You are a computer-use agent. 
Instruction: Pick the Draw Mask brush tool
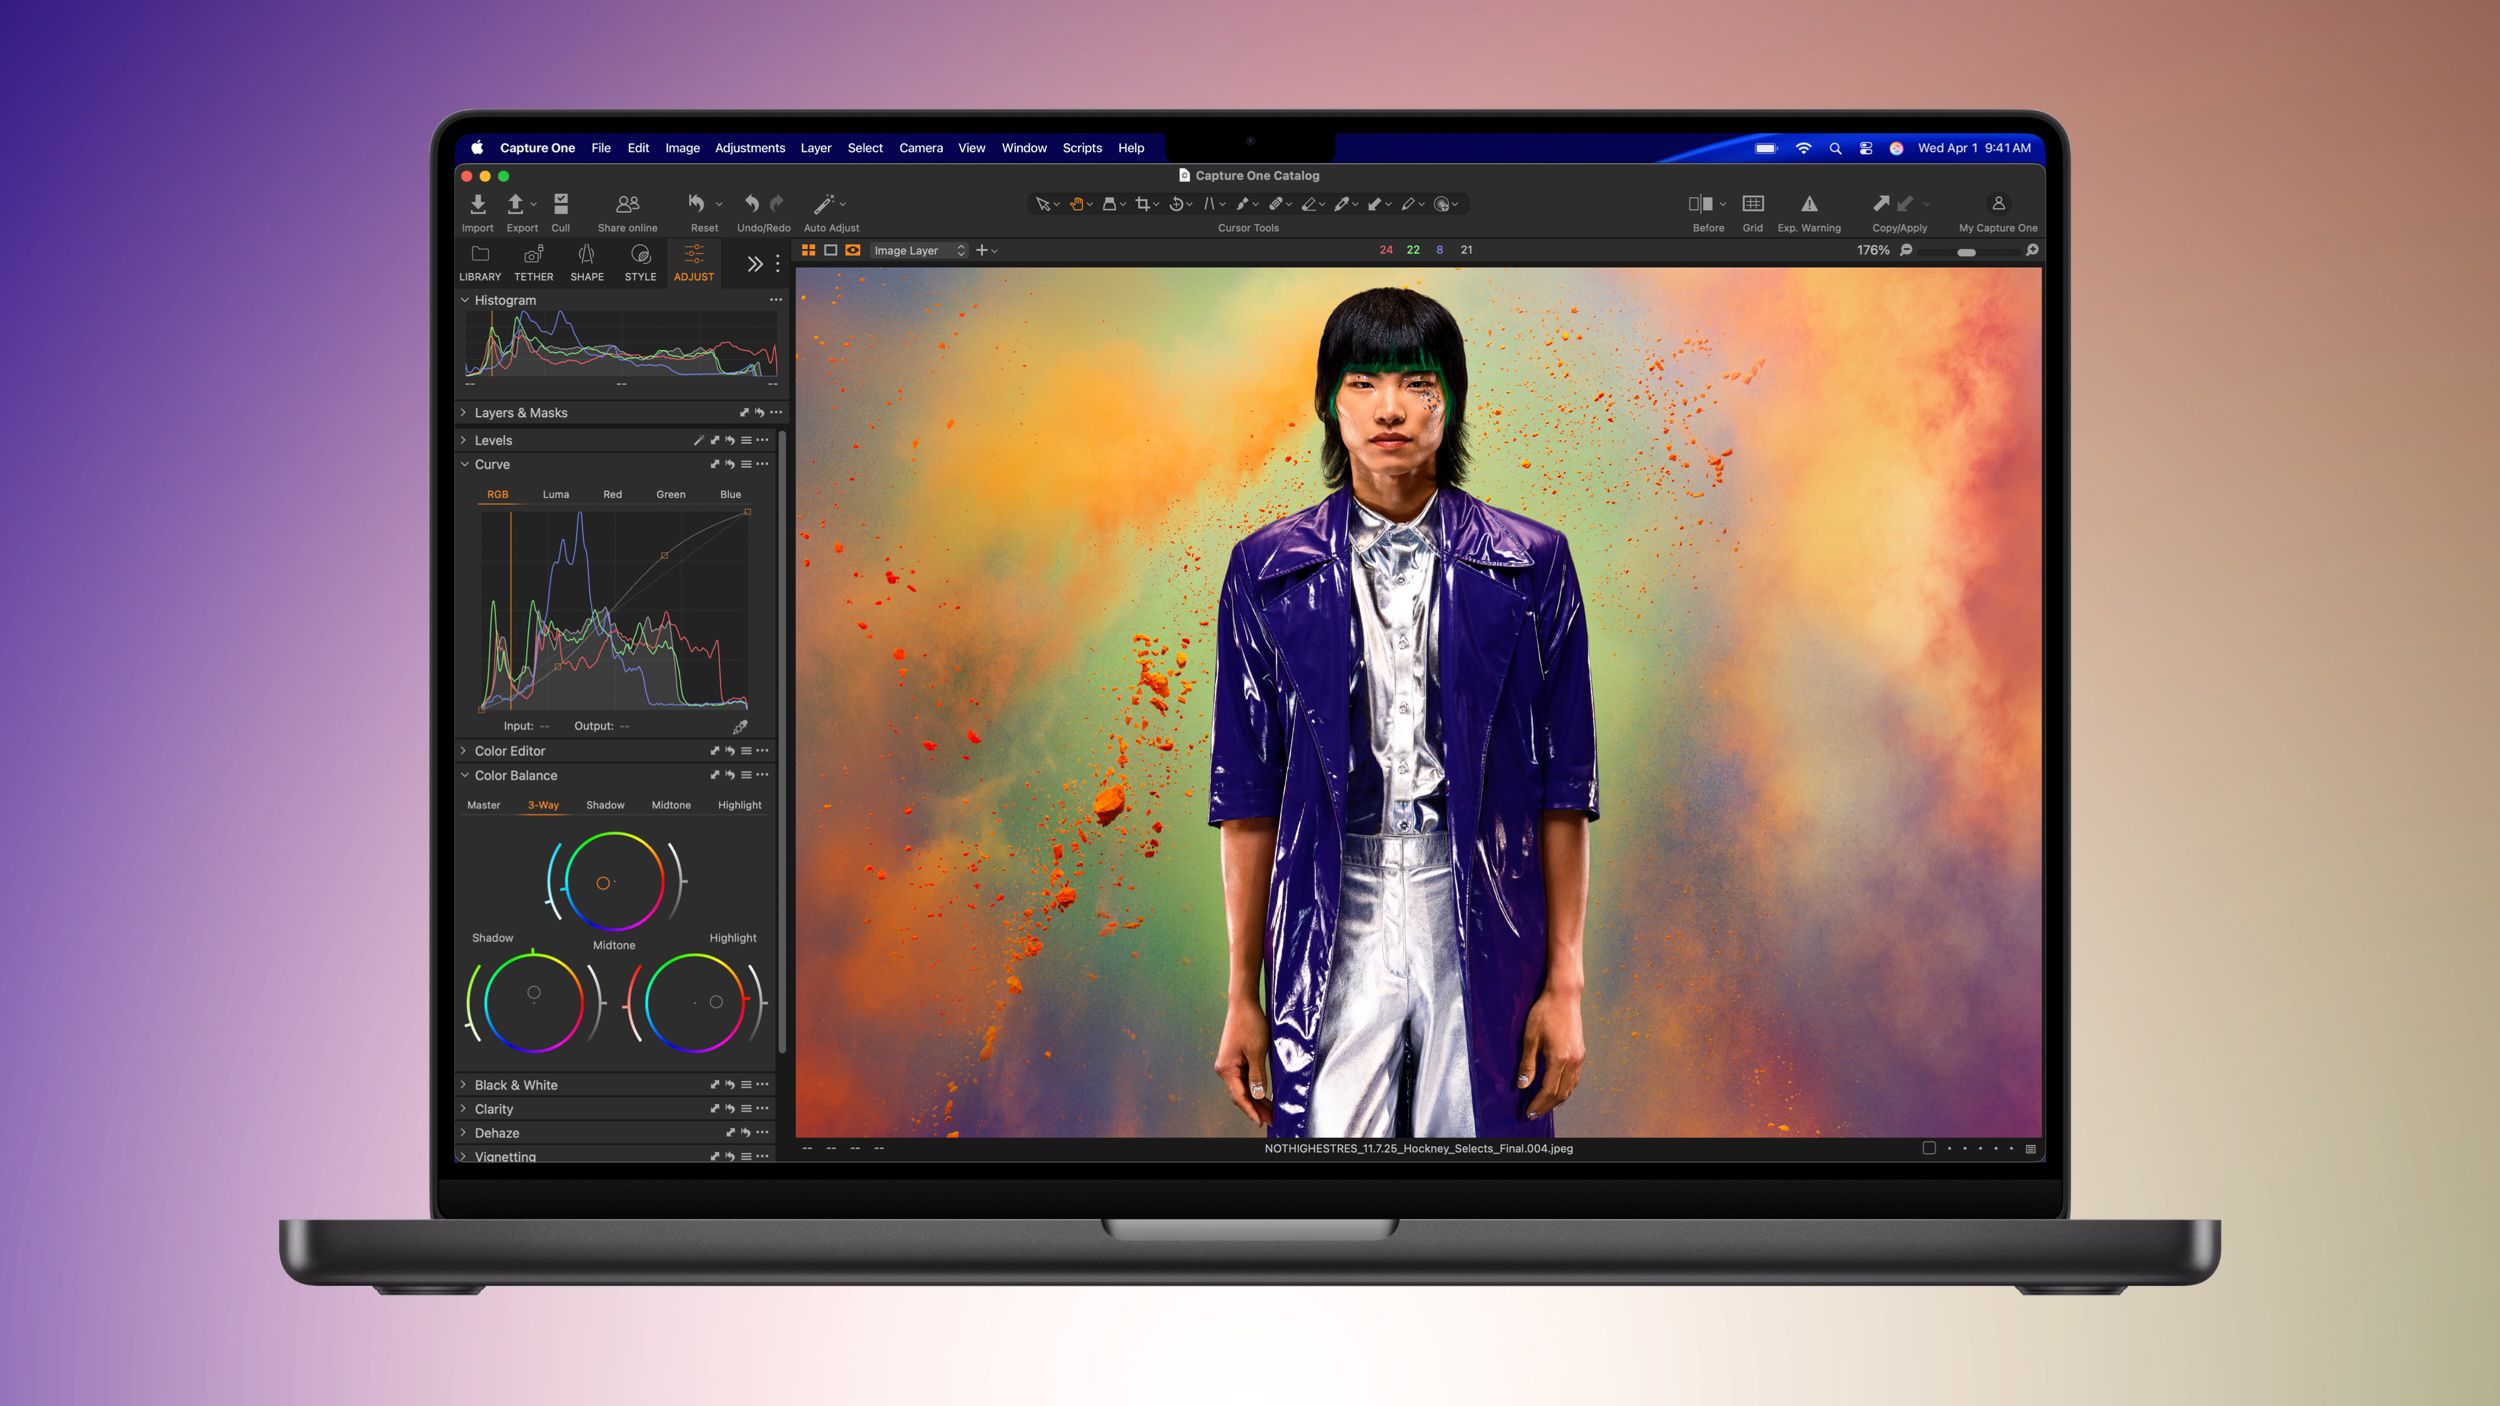click(1243, 204)
